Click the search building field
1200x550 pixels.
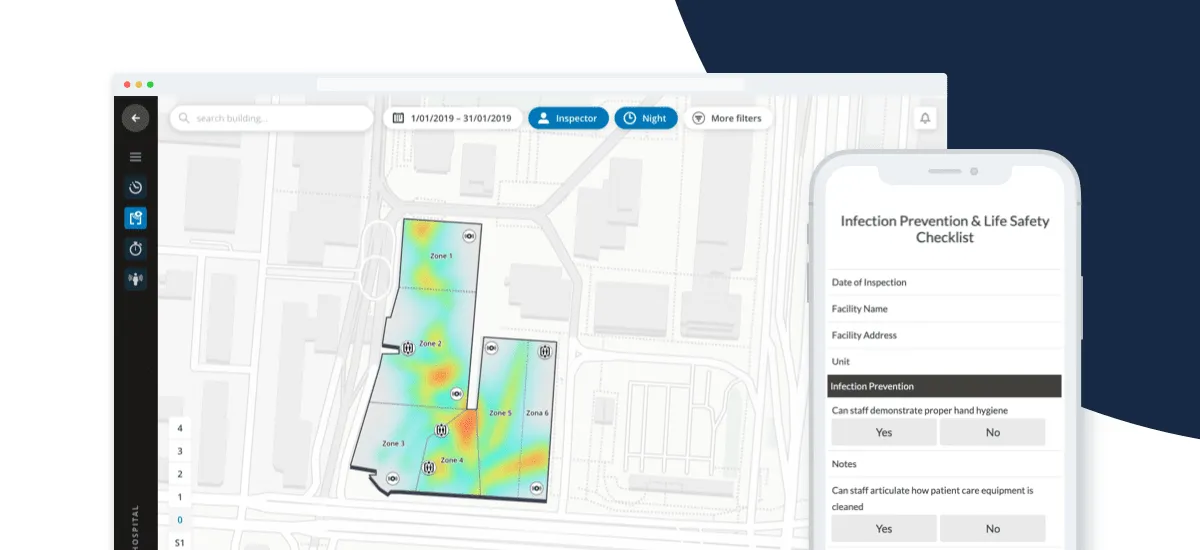272,118
